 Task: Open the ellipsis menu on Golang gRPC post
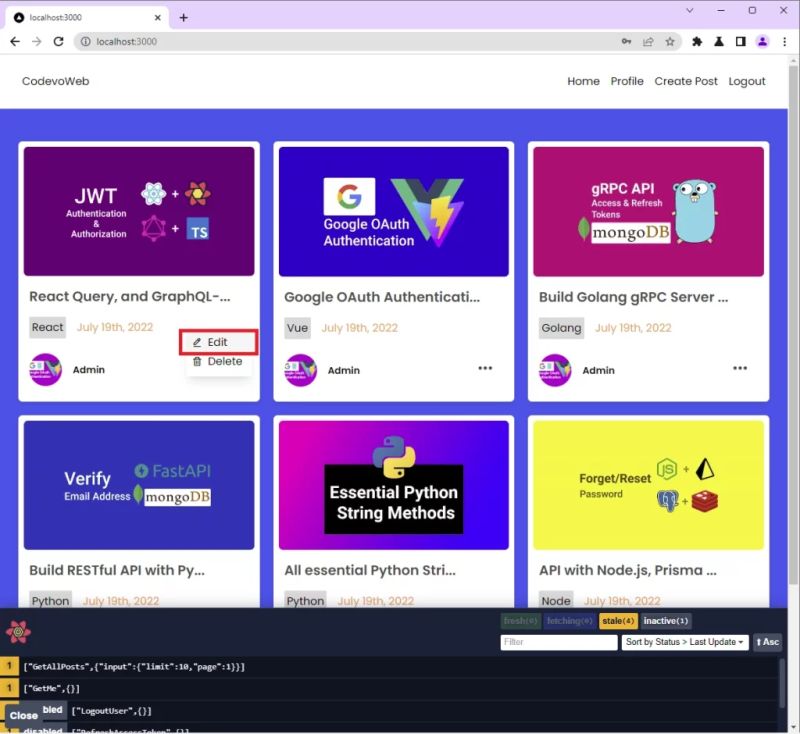pos(740,369)
